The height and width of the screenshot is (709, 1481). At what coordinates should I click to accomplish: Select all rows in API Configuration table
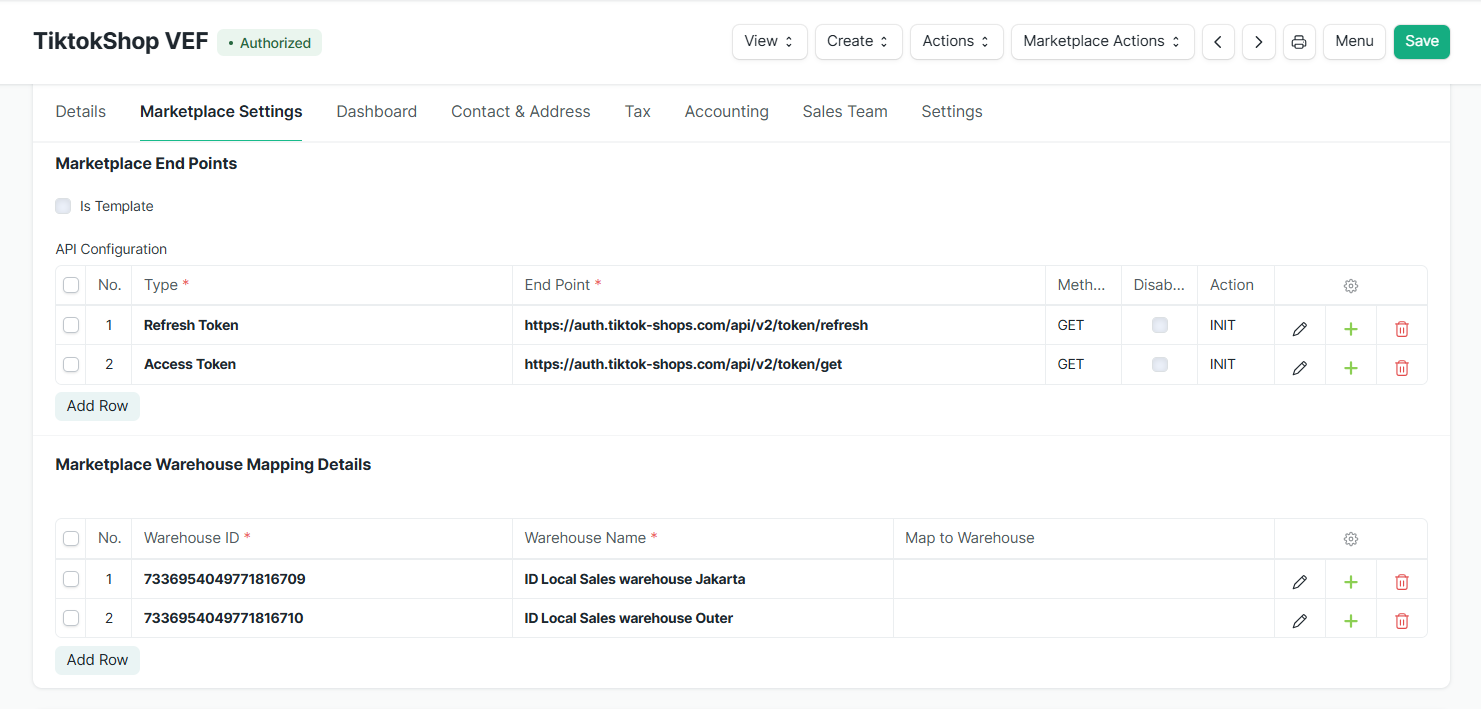pyautogui.click(x=71, y=285)
